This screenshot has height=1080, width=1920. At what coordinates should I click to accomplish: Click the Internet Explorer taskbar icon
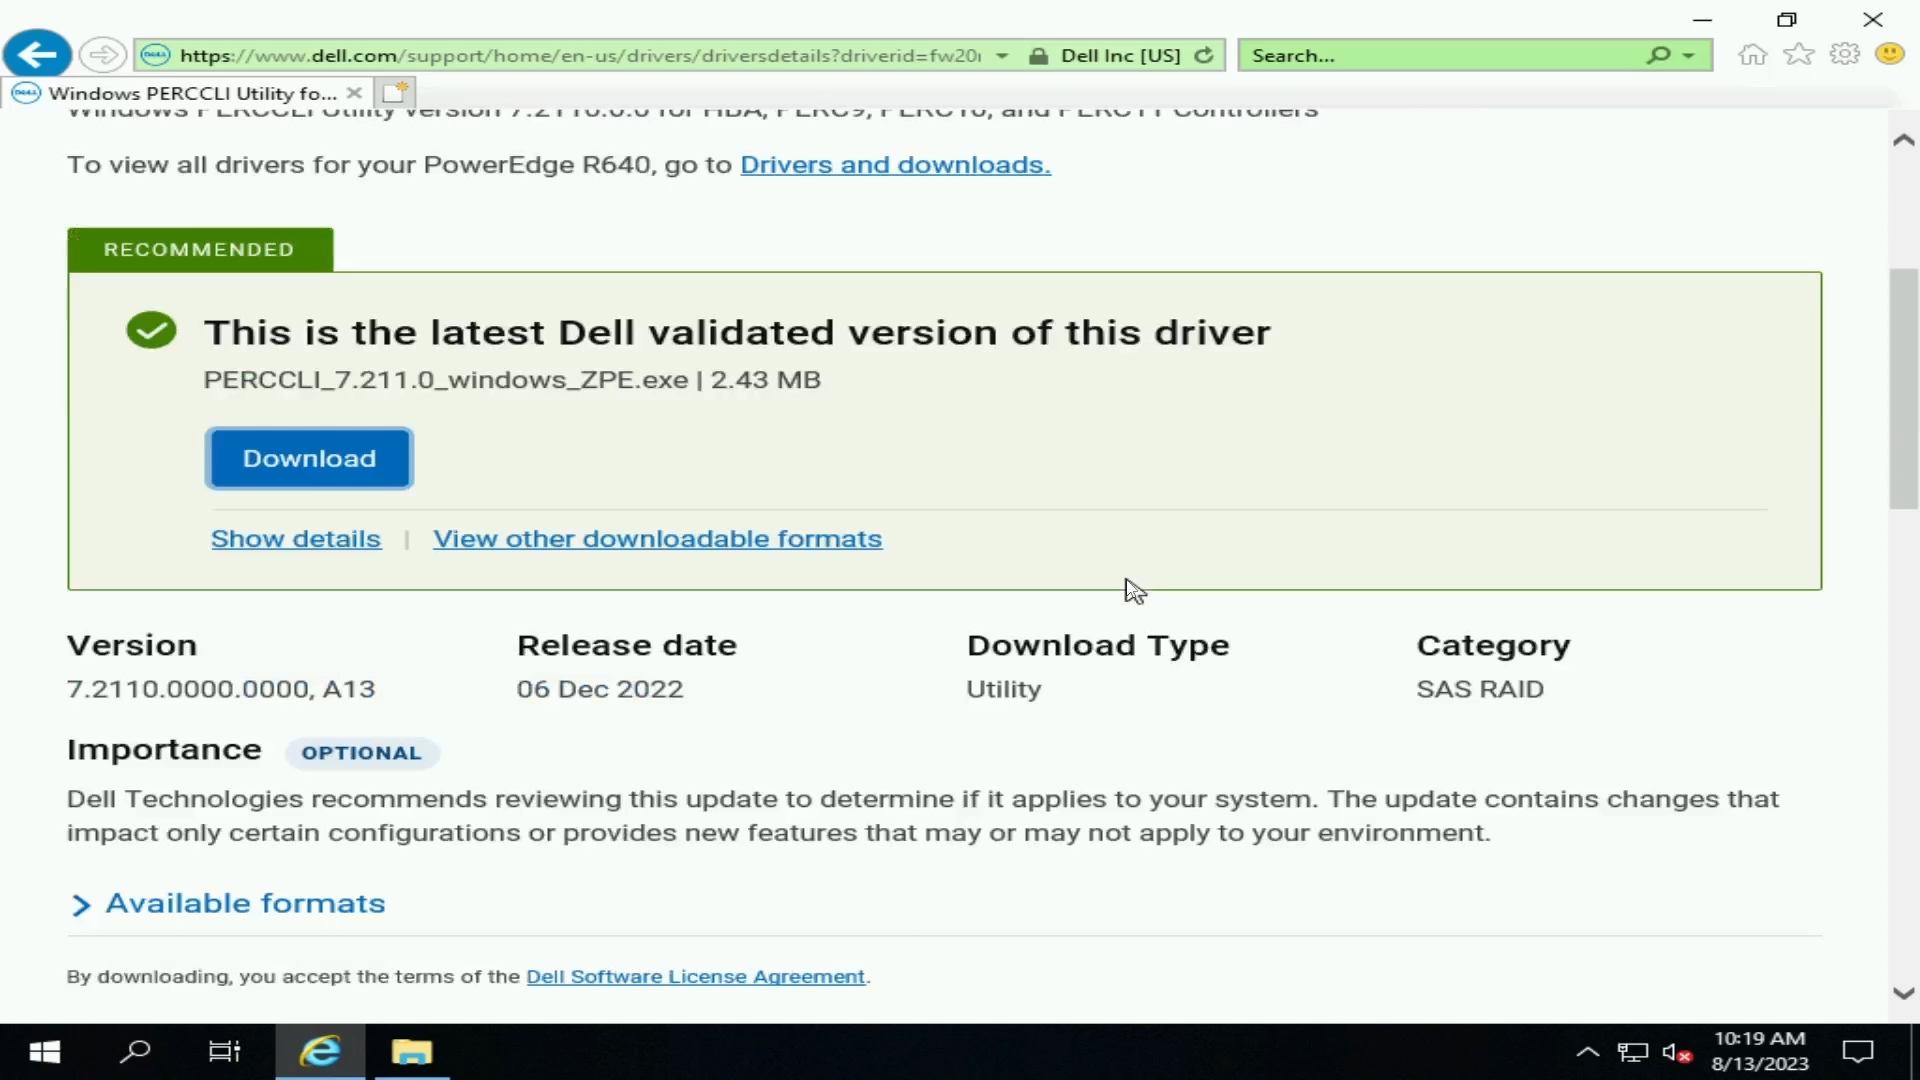318,1051
